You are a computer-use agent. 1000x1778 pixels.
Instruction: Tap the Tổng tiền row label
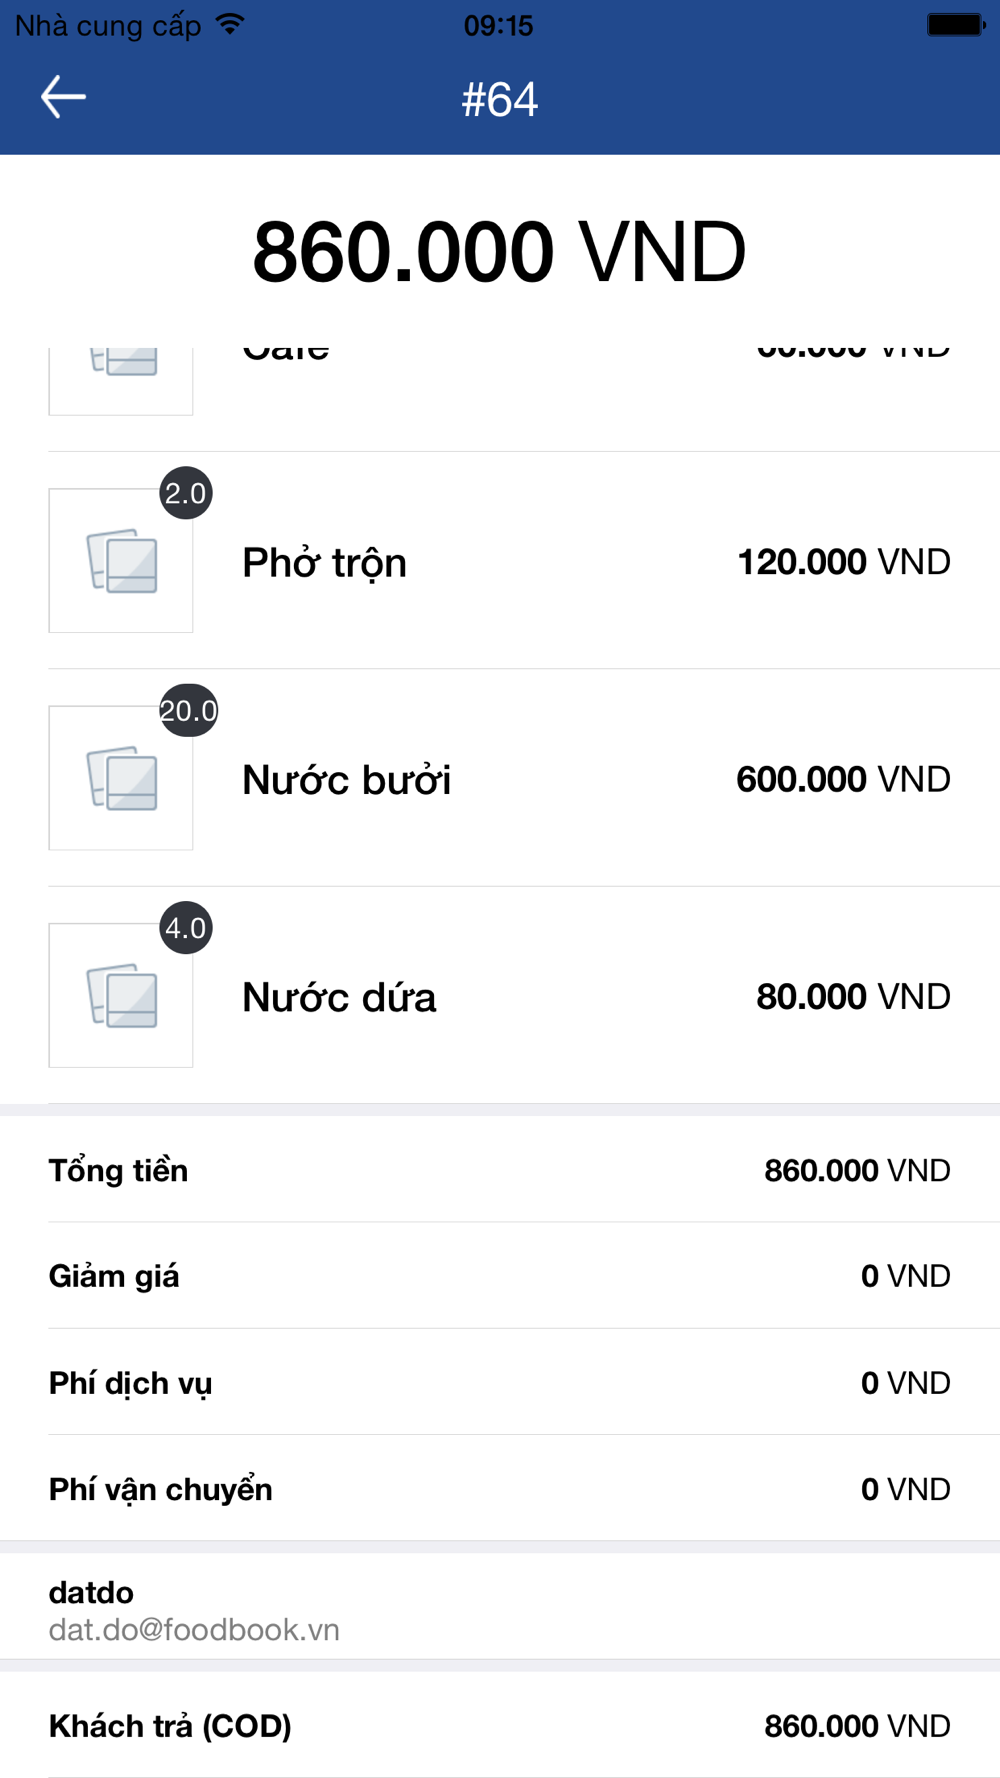tap(118, 1170)
